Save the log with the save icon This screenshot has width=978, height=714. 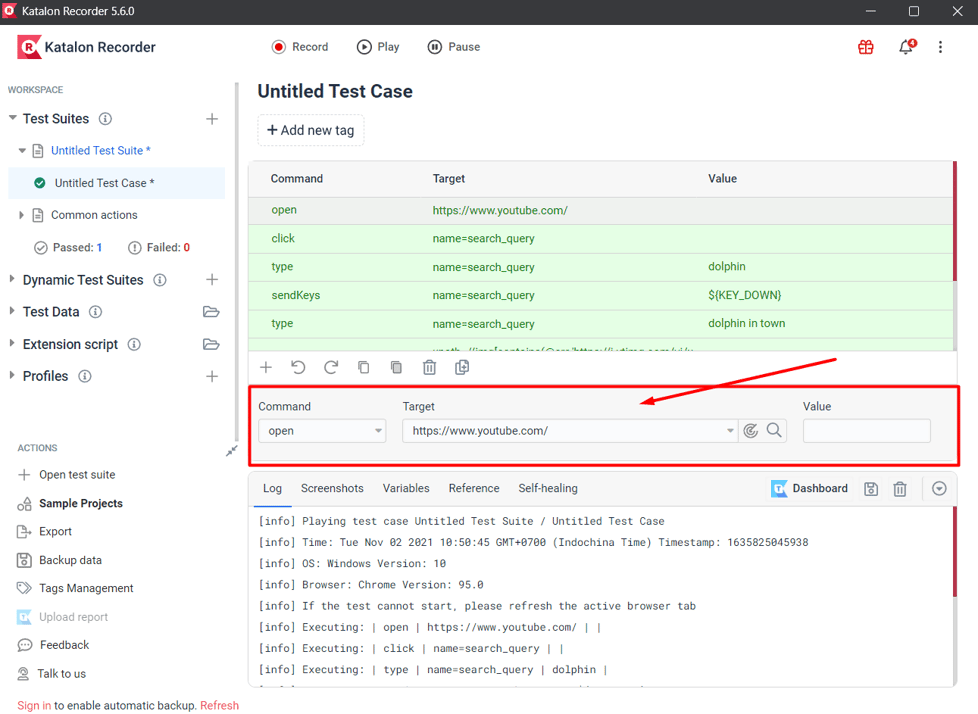tap(870, 489)
